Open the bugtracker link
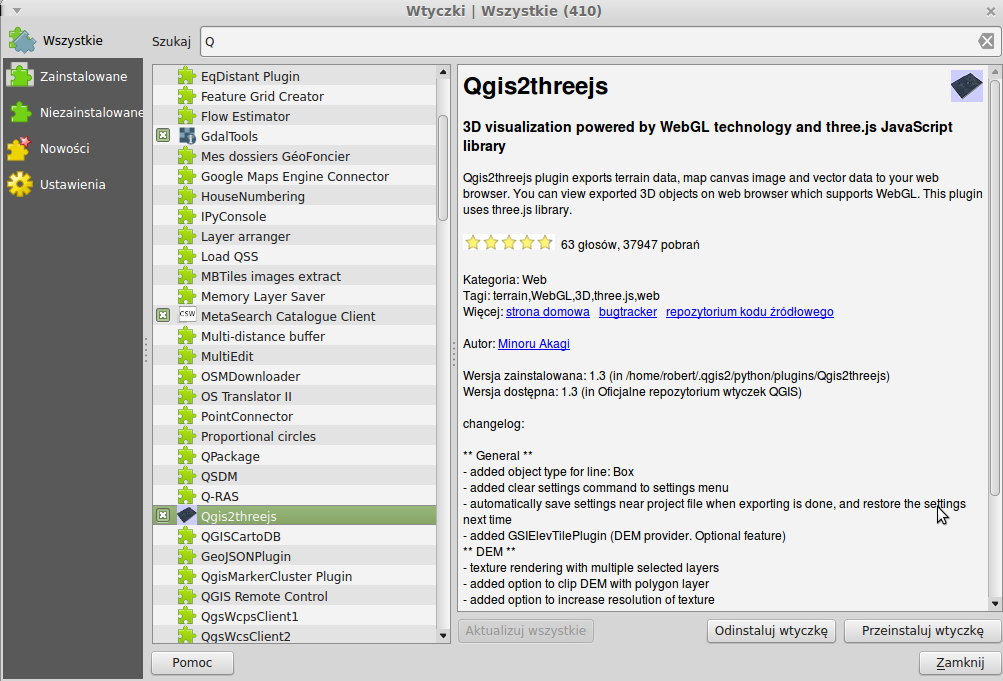This screenshot has height=681, width=1003. click(628, 311)
